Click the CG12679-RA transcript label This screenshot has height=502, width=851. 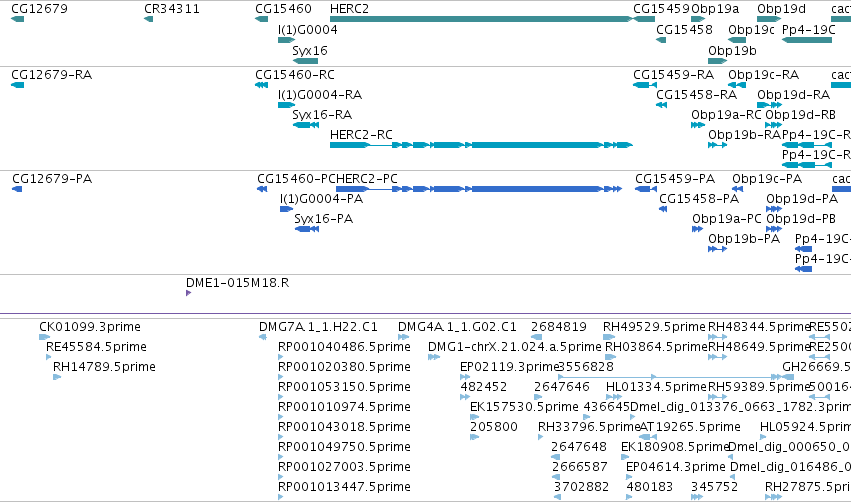[x=52, y=74]
